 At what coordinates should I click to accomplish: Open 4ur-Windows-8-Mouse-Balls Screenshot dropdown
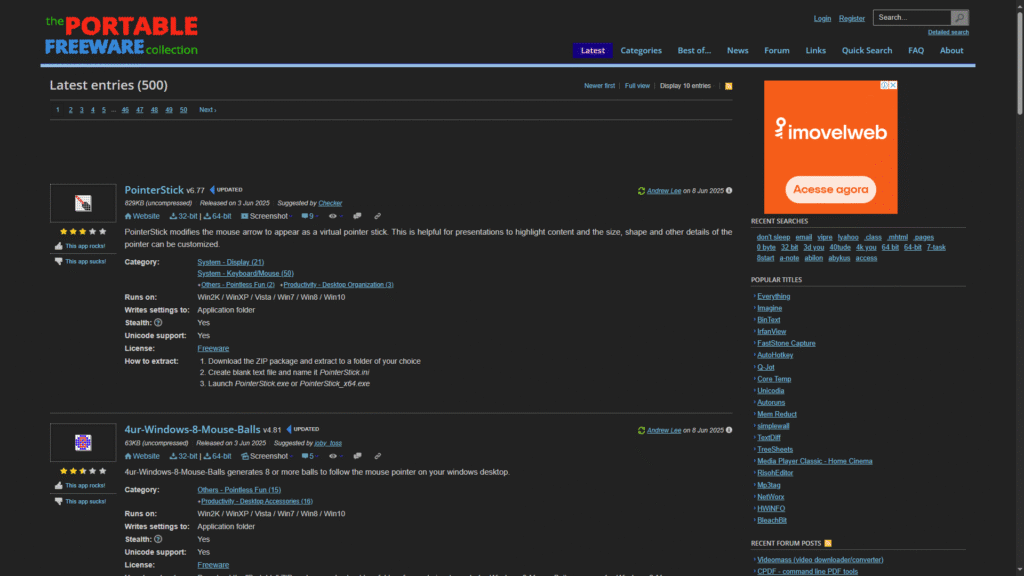pos(264,456)
